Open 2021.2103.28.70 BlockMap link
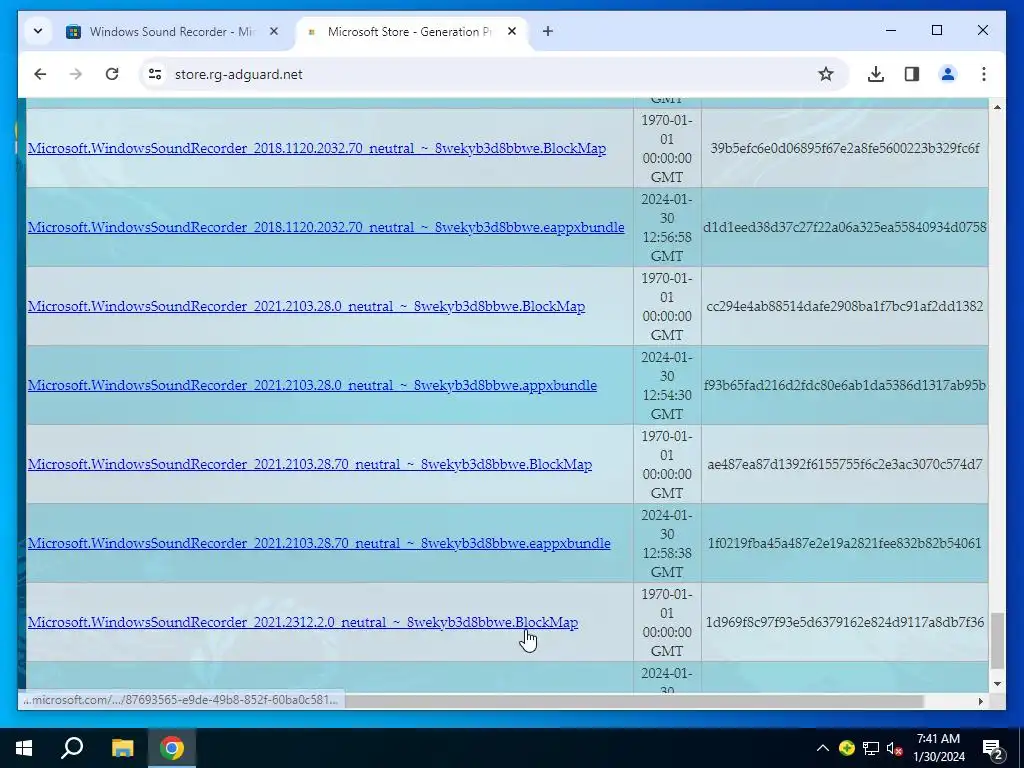Screen dimensions: 1024x768 tap(310, 464)
